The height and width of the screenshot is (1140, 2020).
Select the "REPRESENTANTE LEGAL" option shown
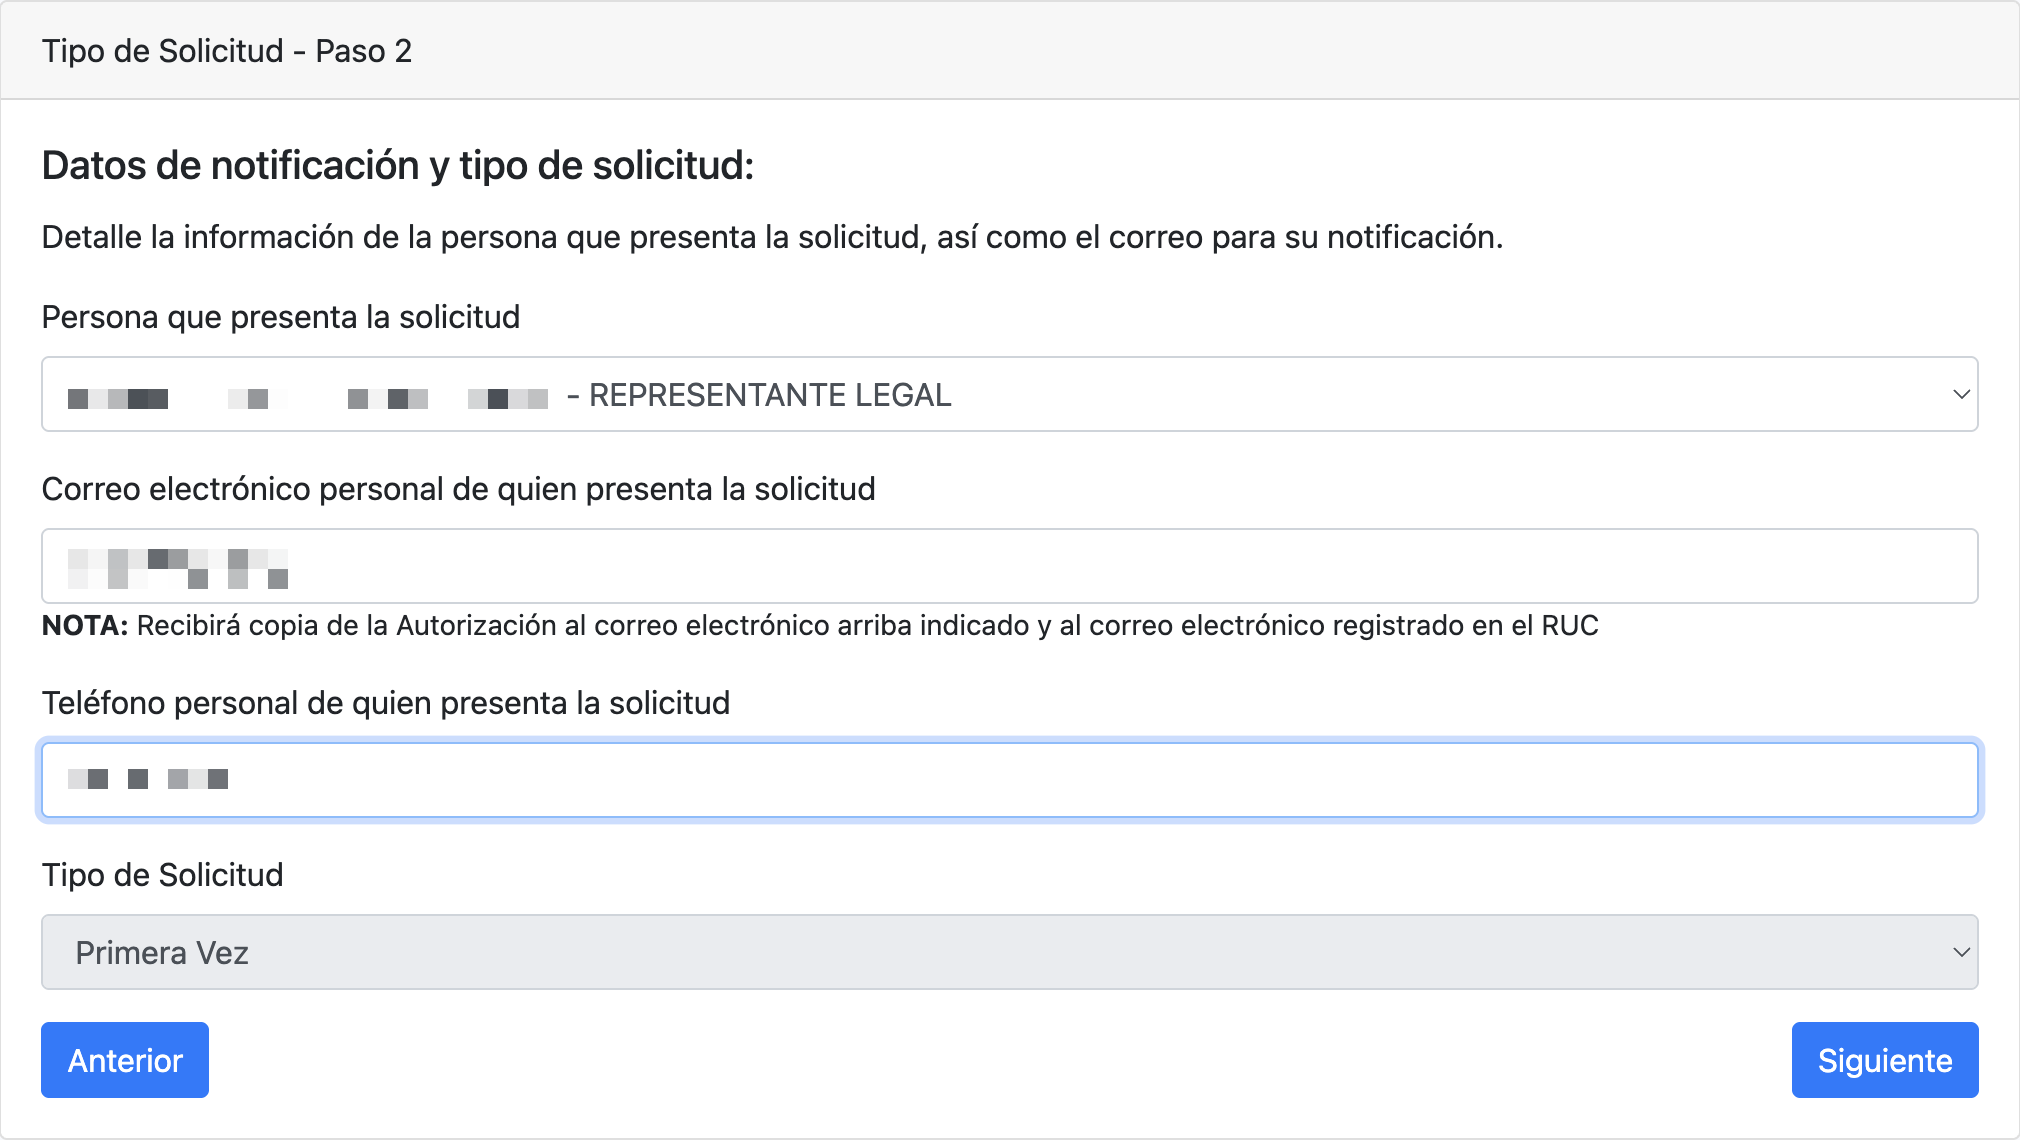click(769, 394)
